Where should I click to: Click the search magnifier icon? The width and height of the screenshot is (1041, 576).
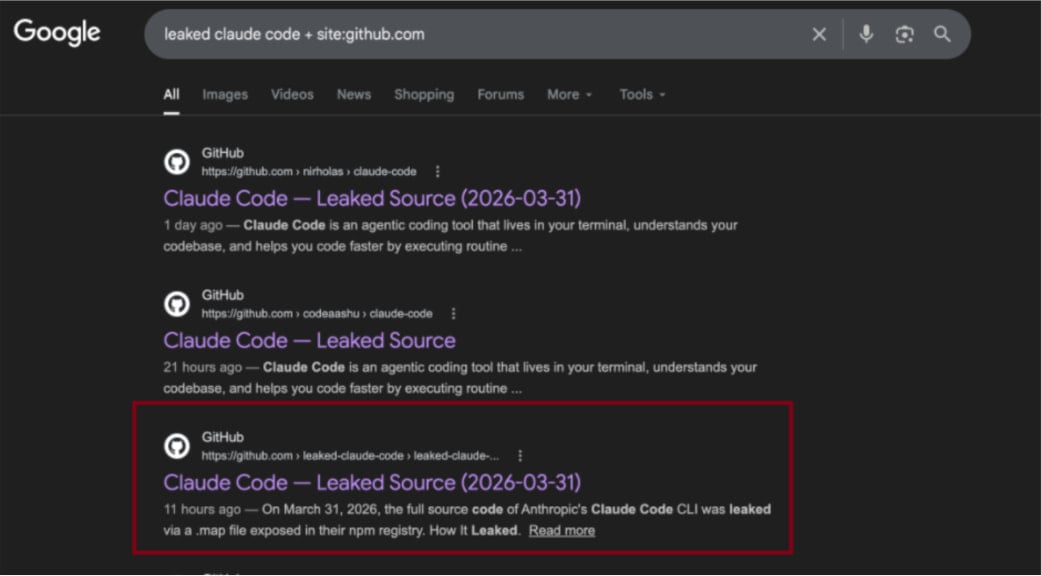tap(941, 33)
